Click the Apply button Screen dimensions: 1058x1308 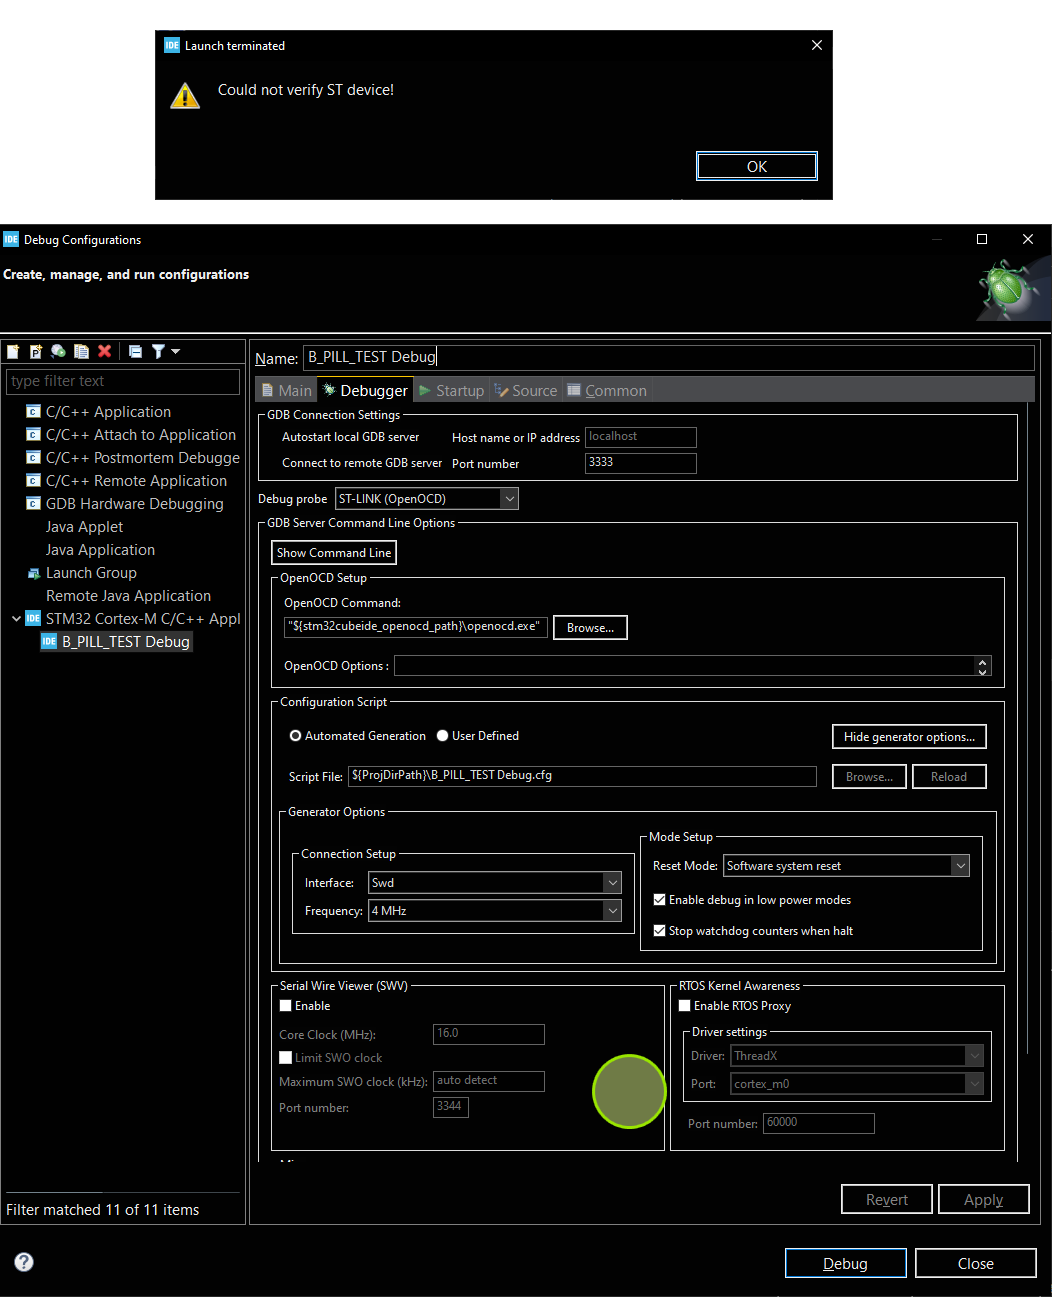tap(984, 1200)
